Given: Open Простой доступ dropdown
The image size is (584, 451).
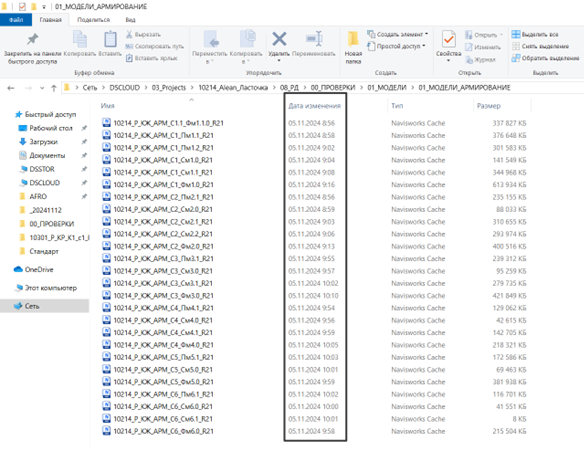Looking at the screenshot, I should [x=396, y=46].
